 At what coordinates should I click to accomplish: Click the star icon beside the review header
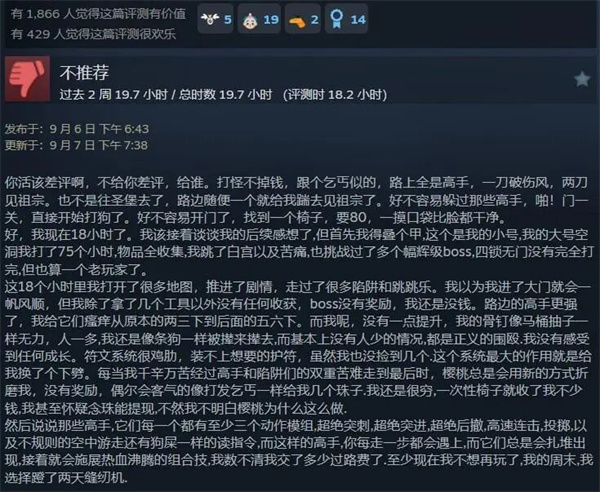(x=582, y=79)
